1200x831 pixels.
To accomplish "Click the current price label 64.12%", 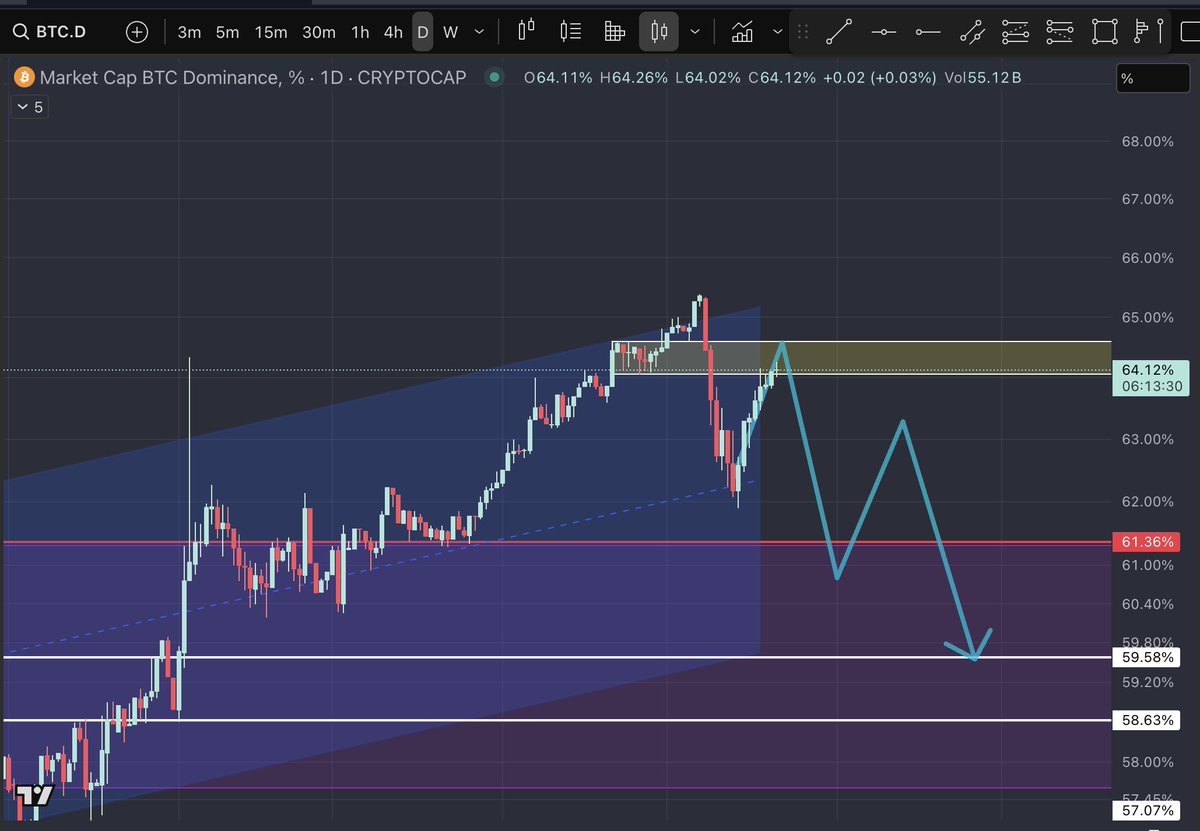I will (1148, 369).
